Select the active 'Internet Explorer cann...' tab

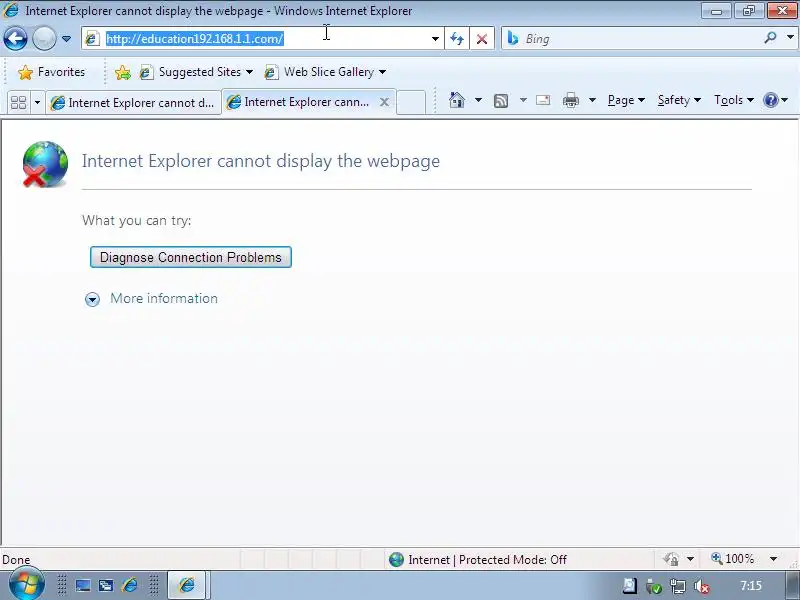(301, 102)
